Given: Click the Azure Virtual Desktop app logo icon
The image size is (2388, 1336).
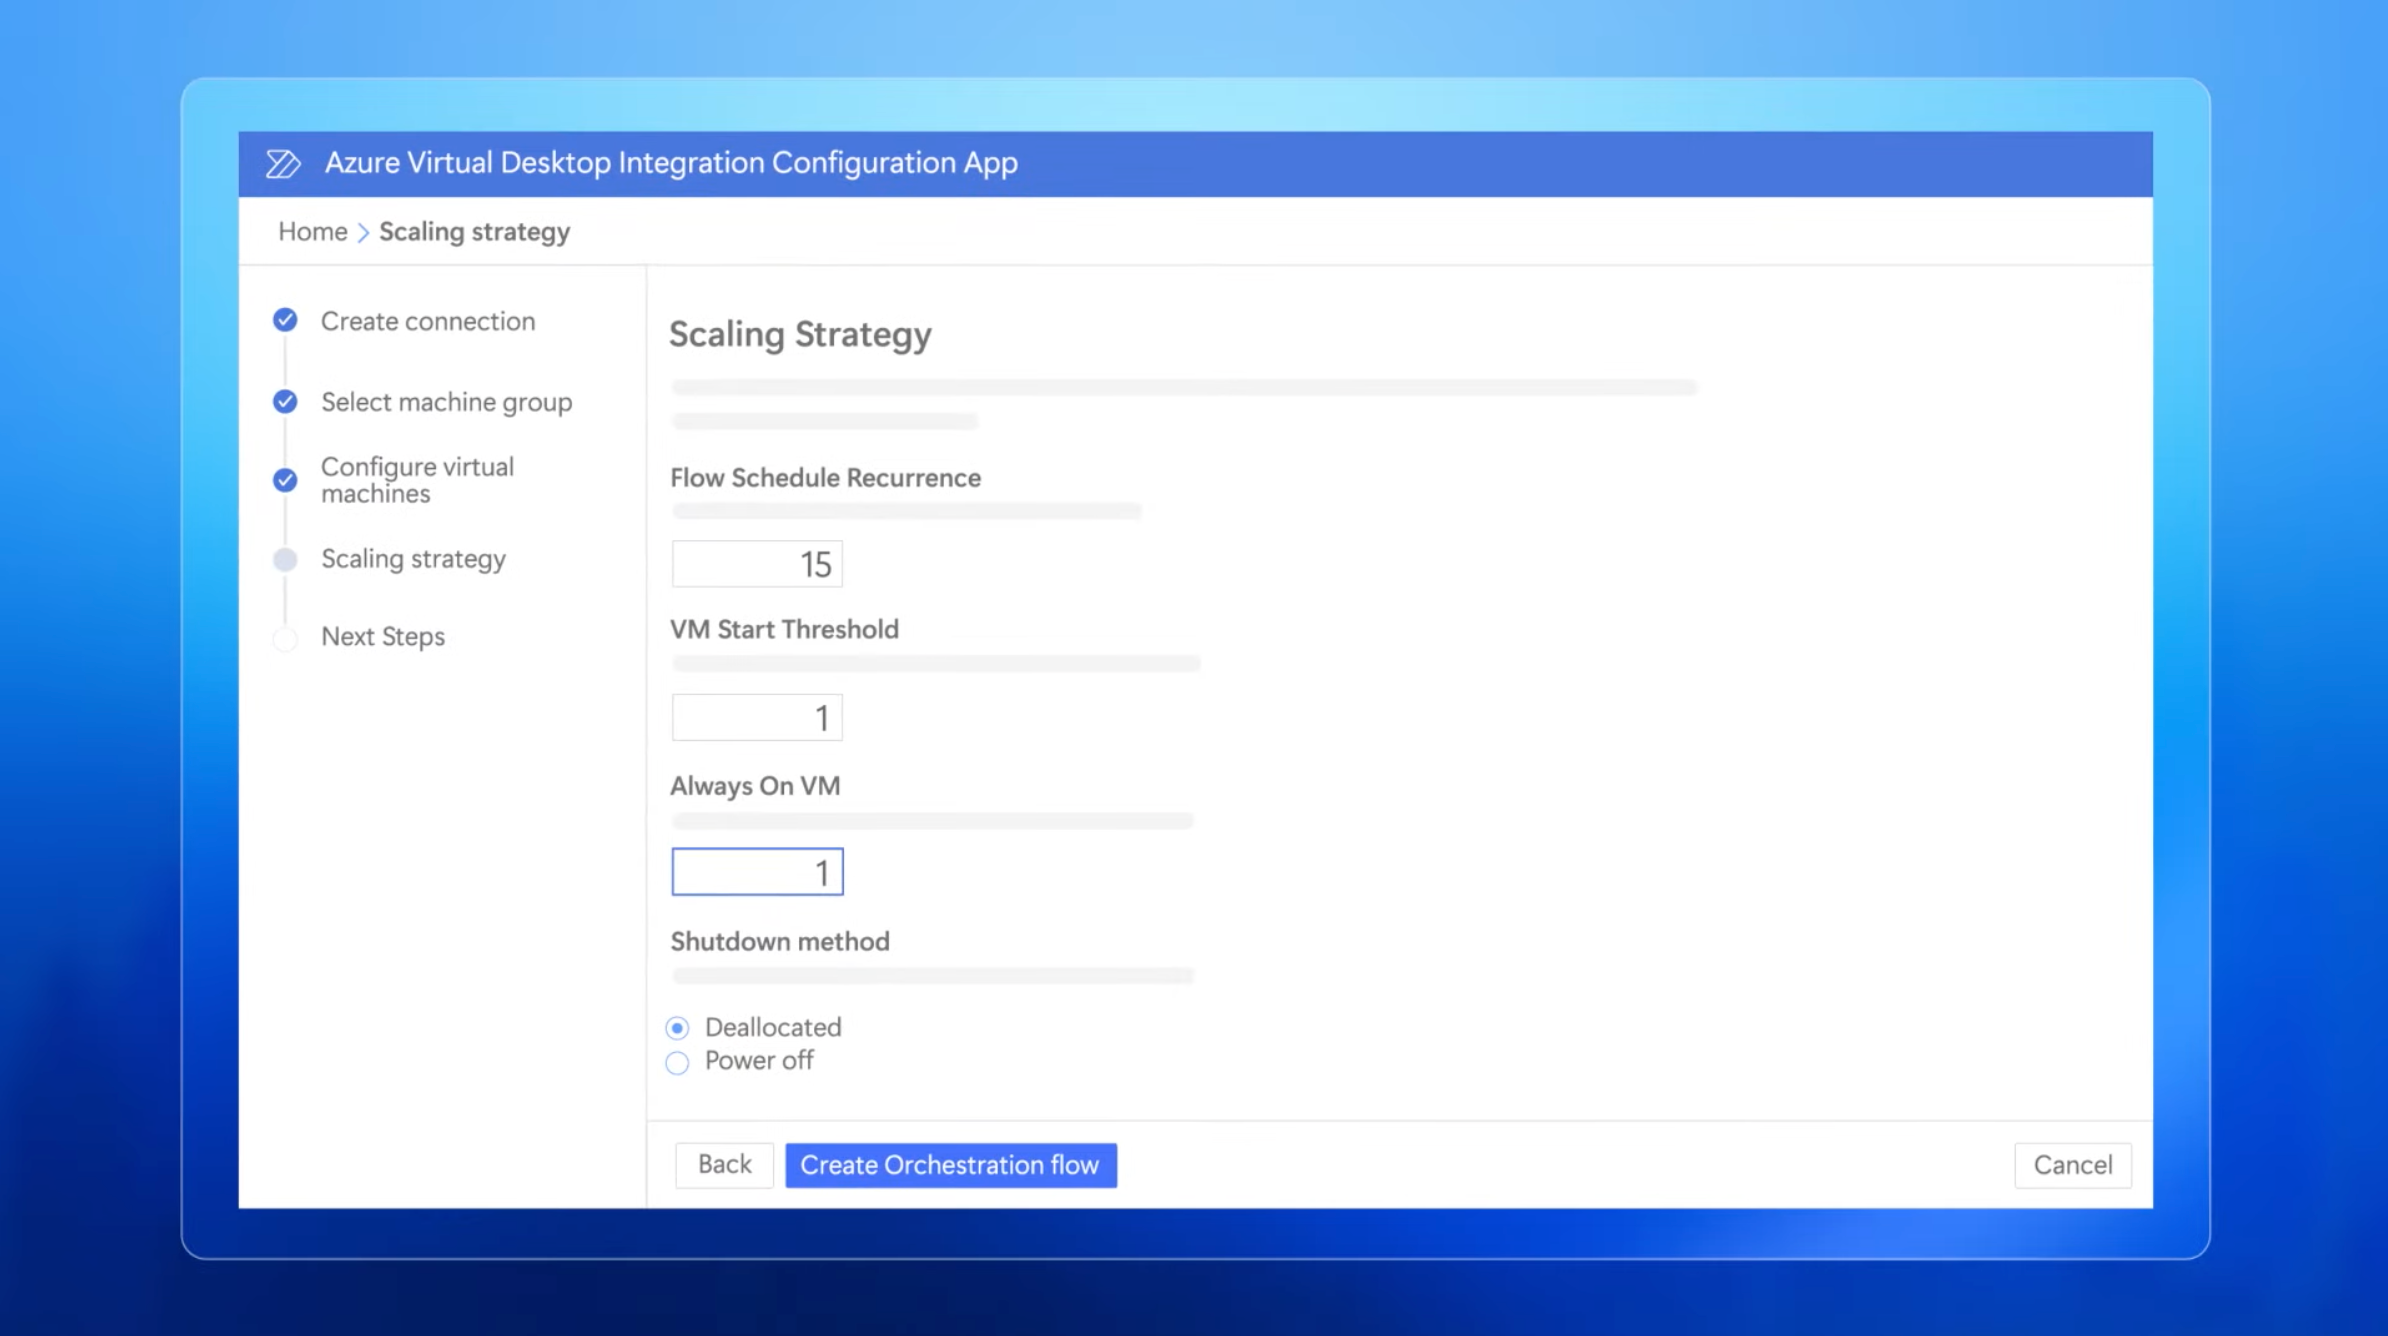Looking at the screenshot, I should (284, 162).
